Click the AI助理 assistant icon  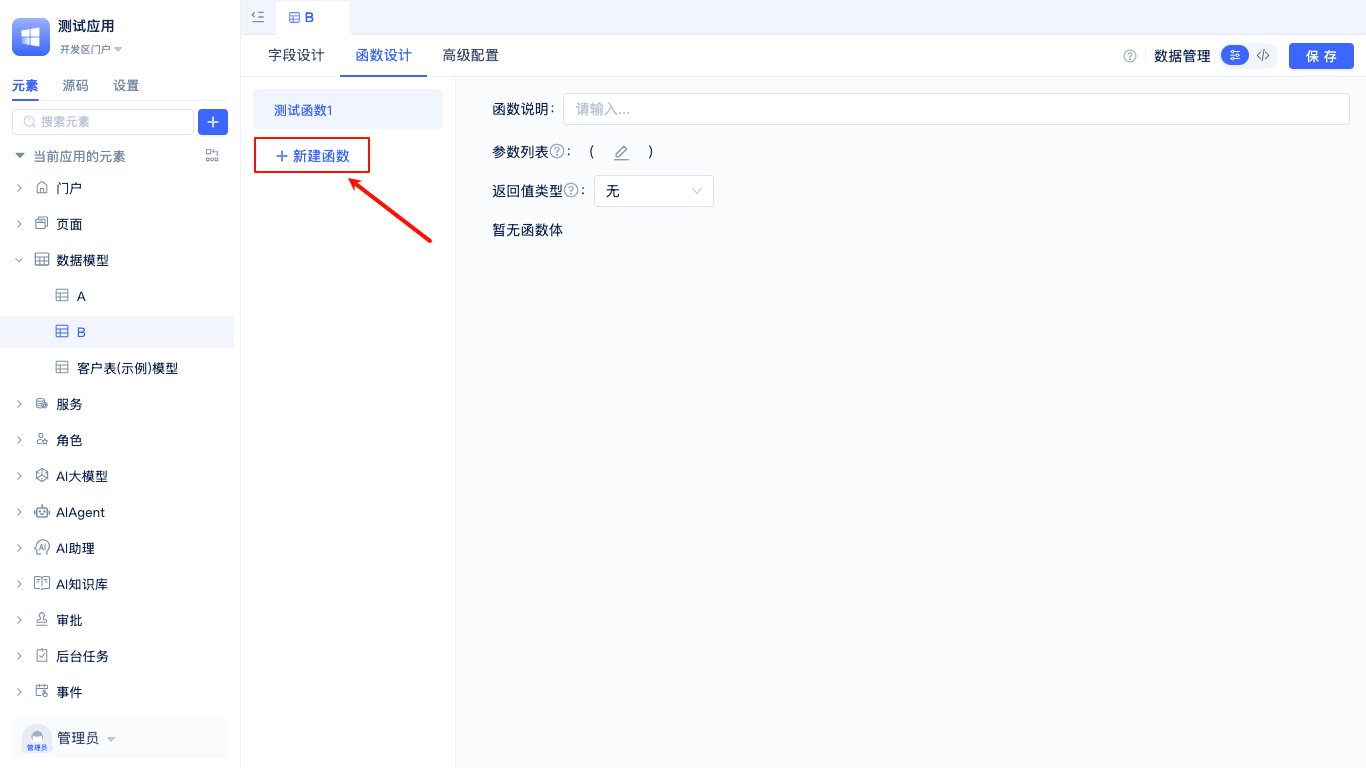tap(42, 547)
